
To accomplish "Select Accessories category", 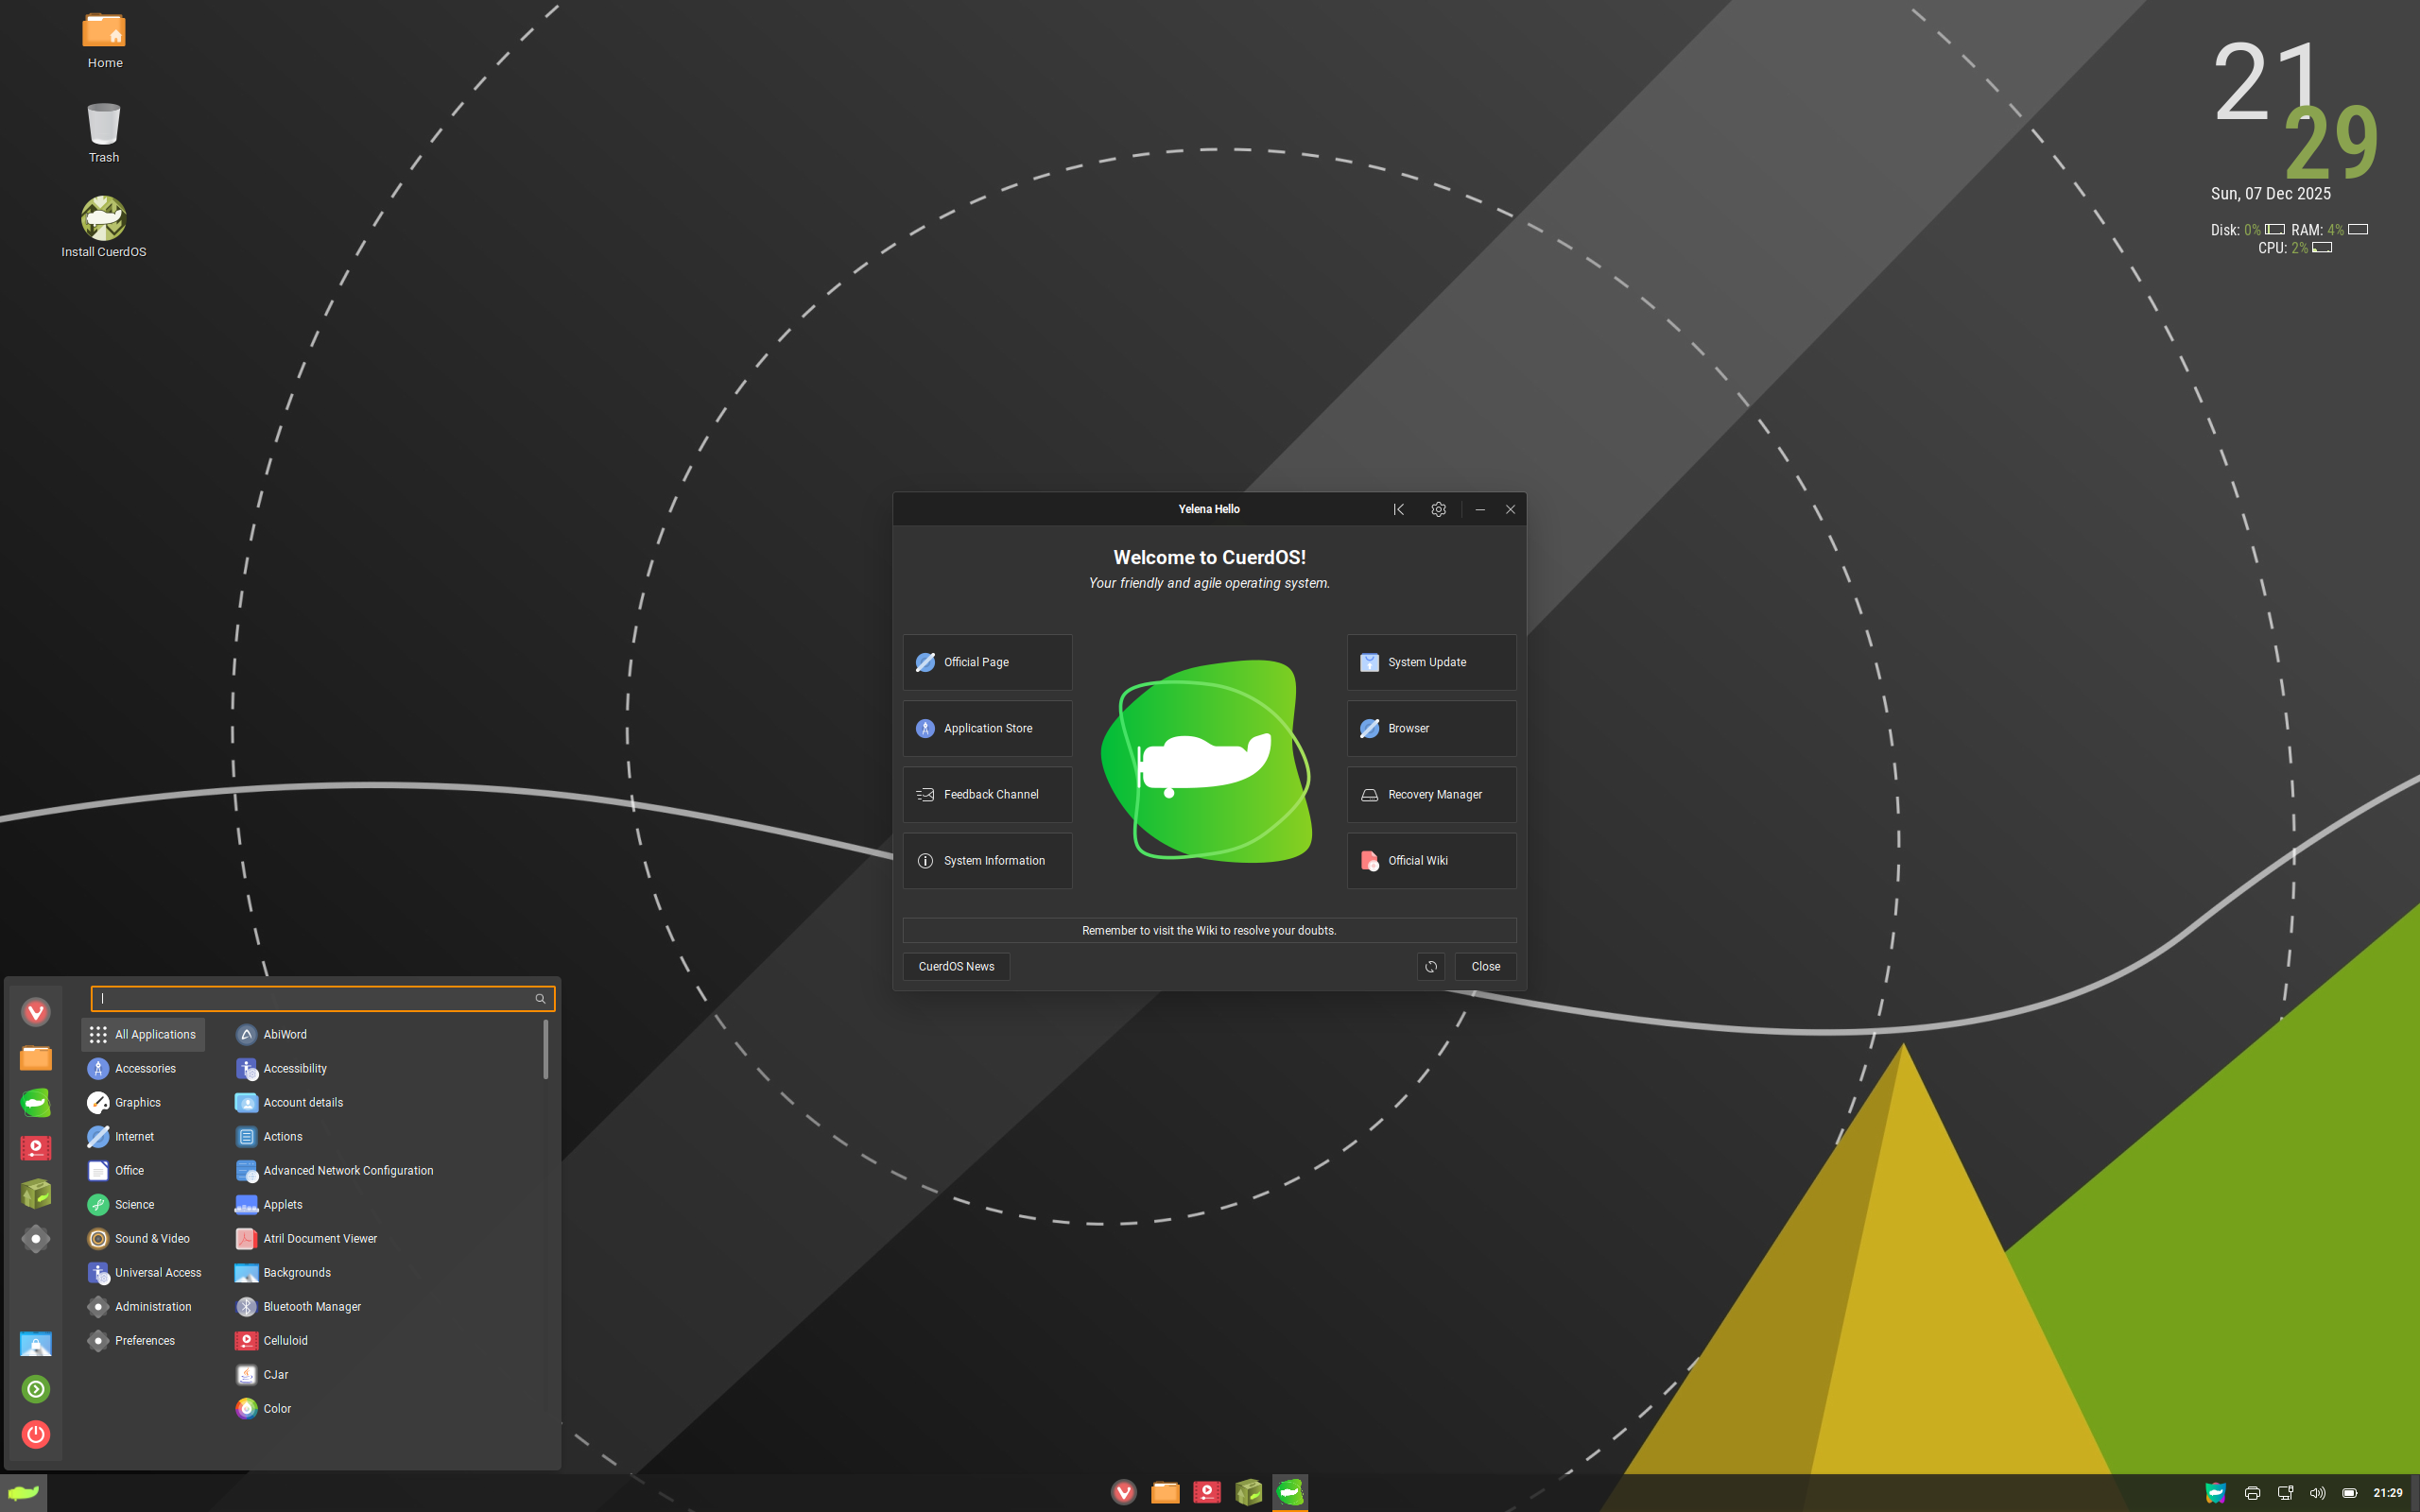I will (x=143, y=1069).
